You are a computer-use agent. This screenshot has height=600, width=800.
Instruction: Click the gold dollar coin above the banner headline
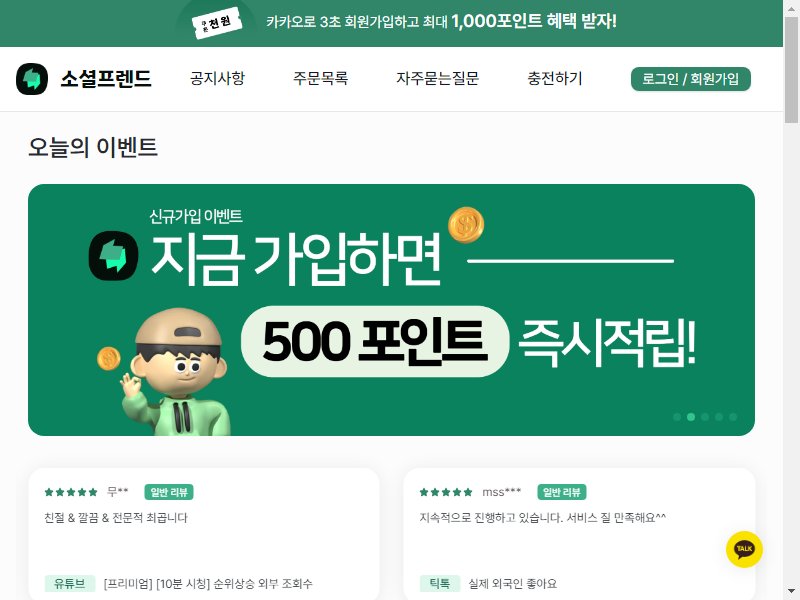466,224
